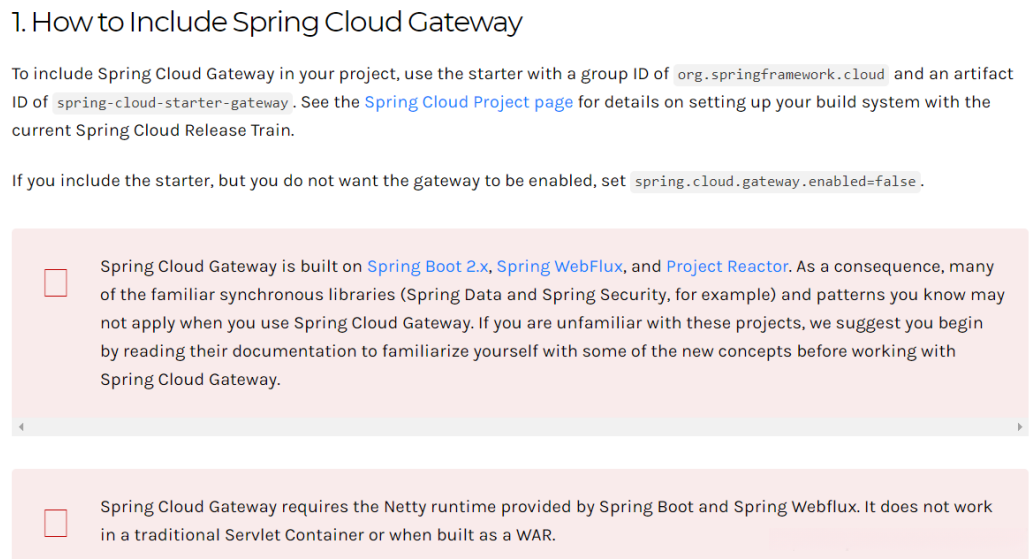Open the Spring WebFlux link
The width and height of the screenshot is (1032, 560).
(559, 266)
